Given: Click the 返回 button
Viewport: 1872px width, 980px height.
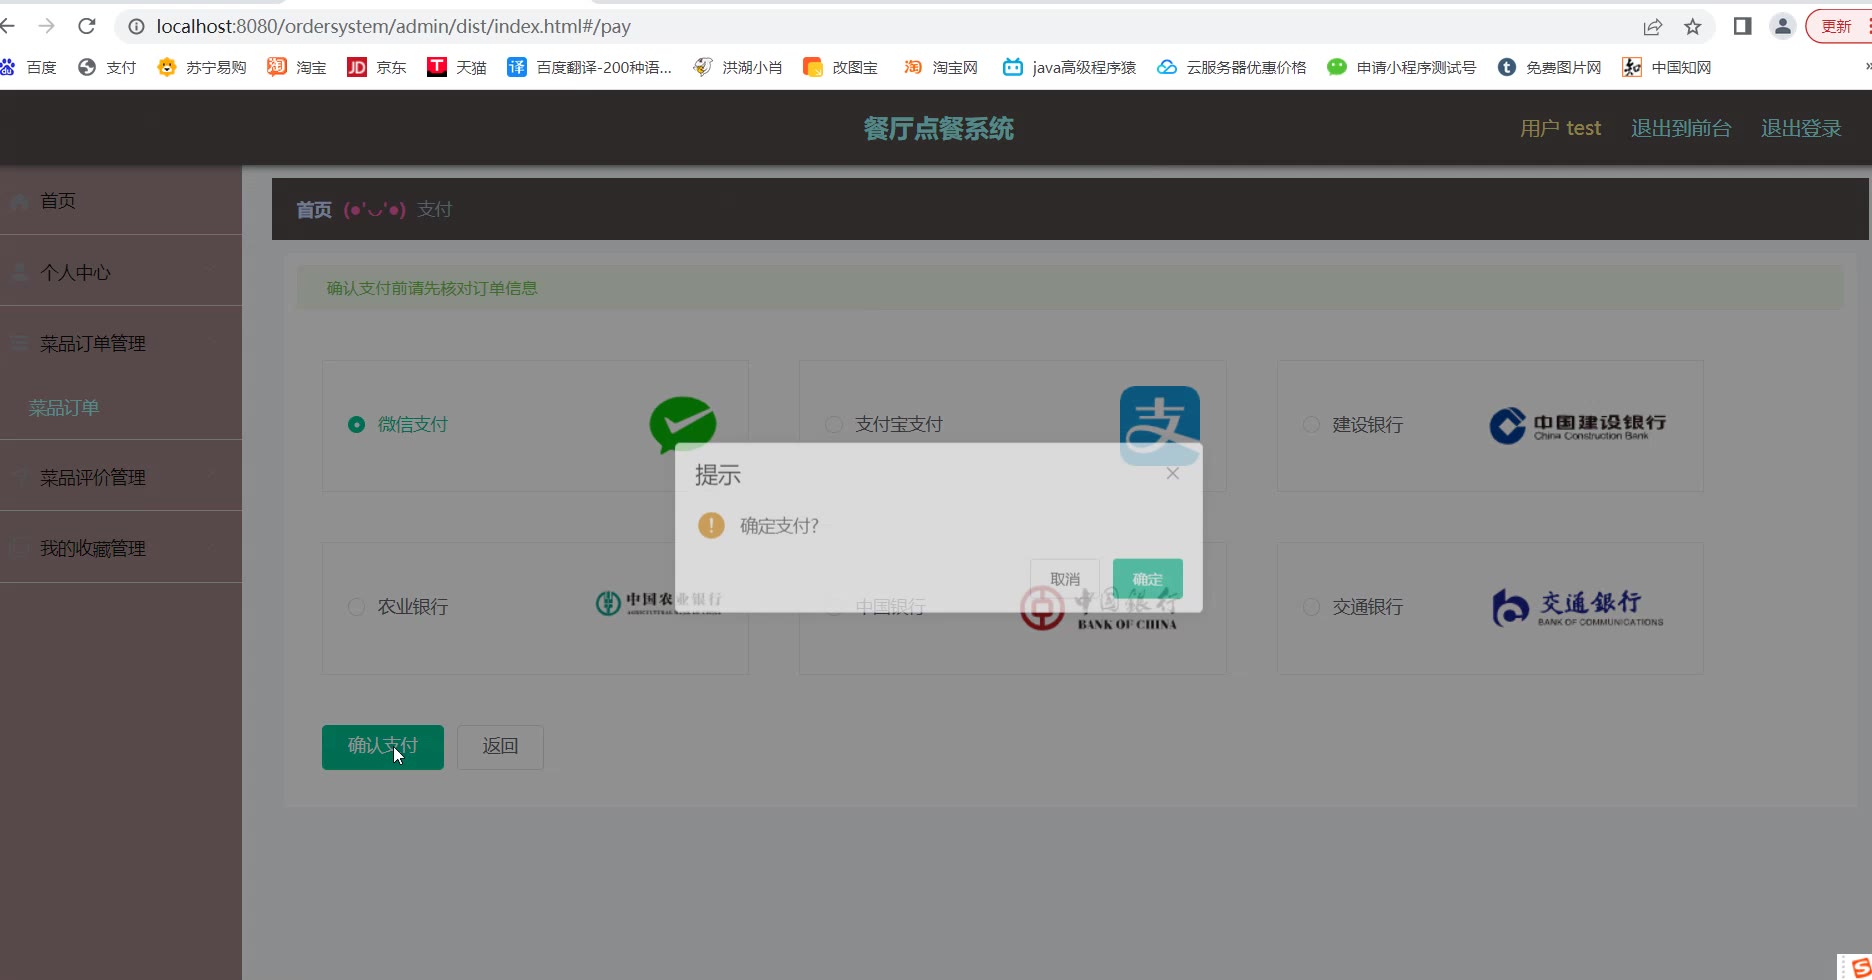Looking at the screenshot, I should tap(500, 747).
